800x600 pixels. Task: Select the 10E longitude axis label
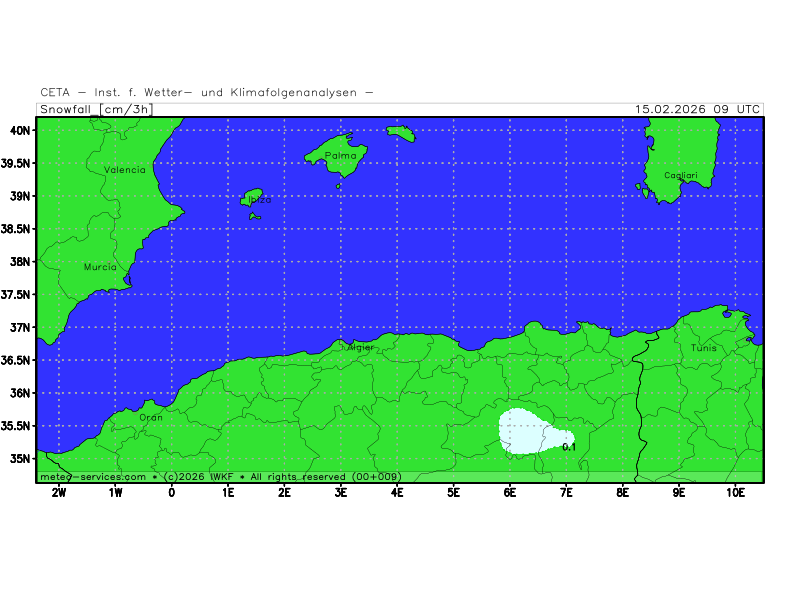pyautogui.click(x=736, y=493)
